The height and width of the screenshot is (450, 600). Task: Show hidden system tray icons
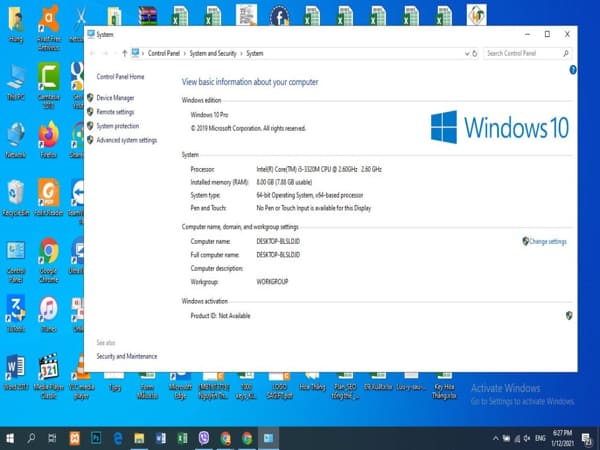click(x=494, y=438)
